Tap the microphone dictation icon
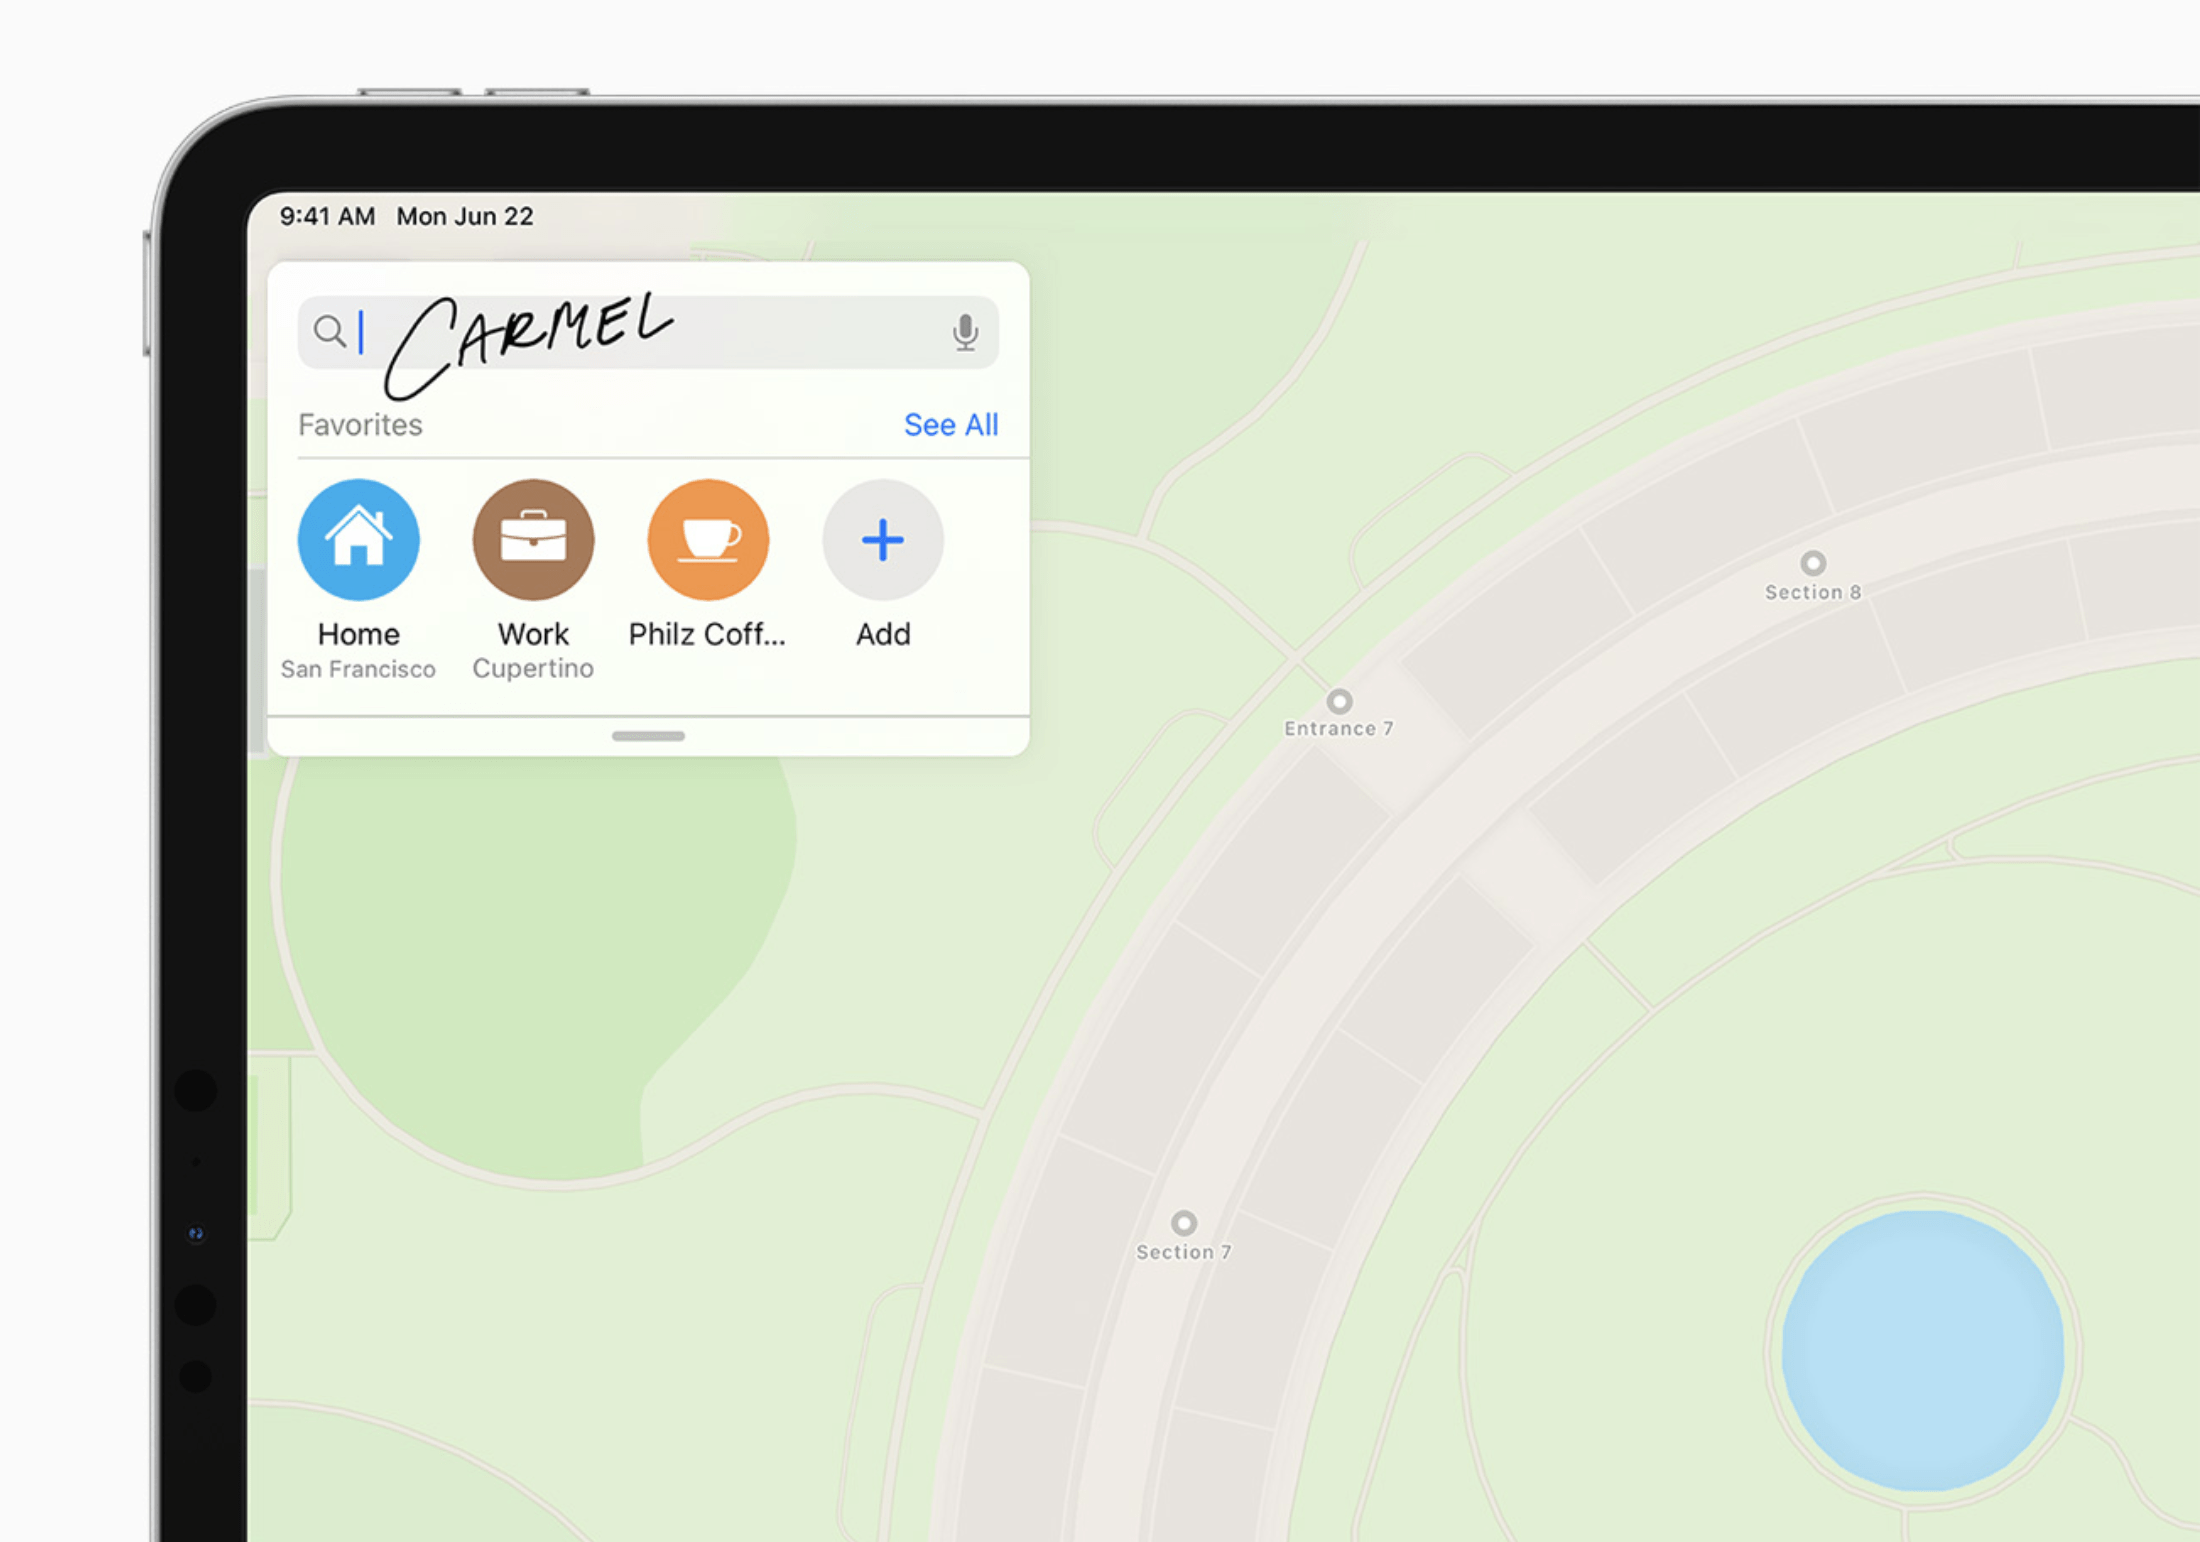This screenshot has height=1542, width=2200. pyautogui.click(x=964, y=332)
